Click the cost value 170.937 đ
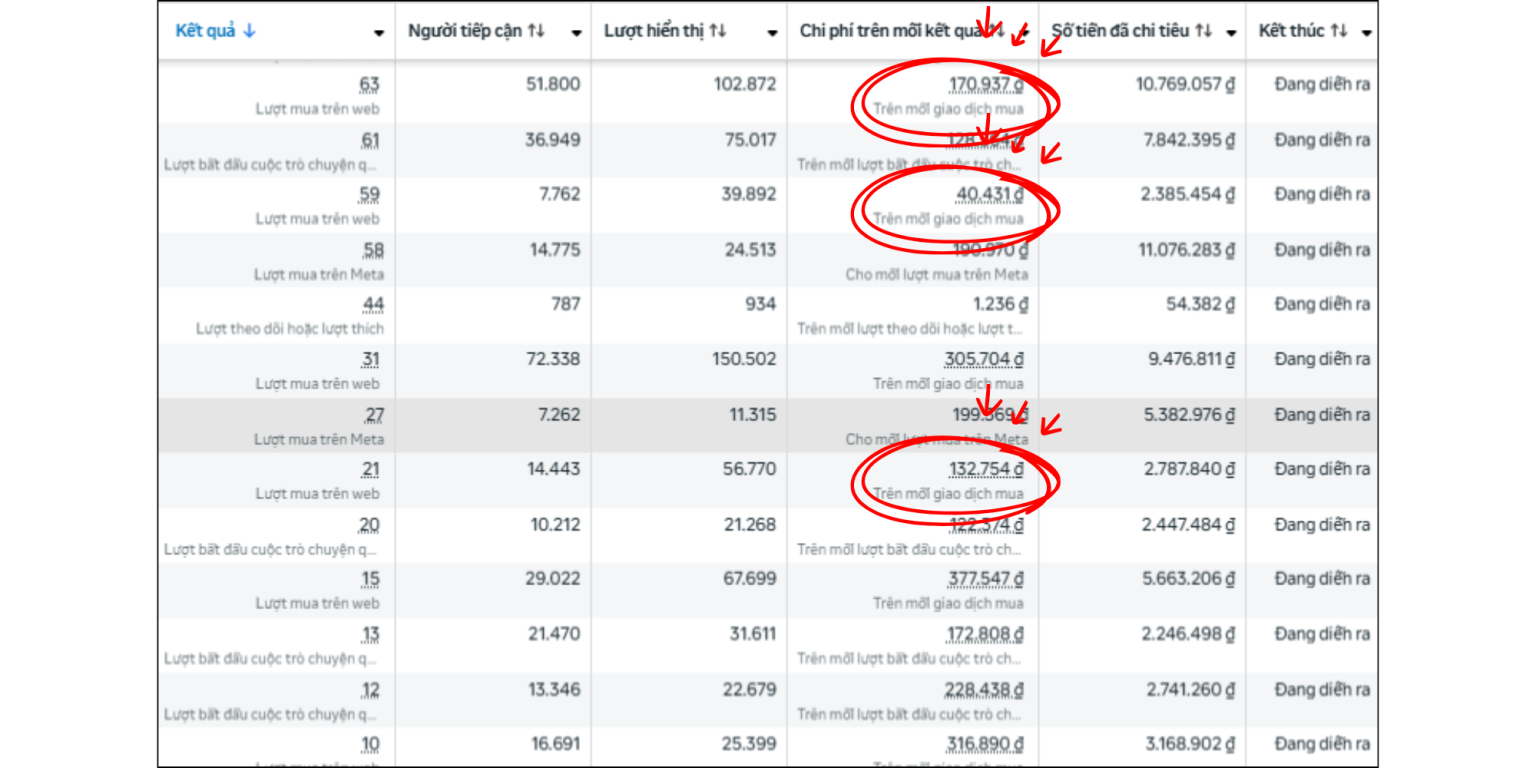 click(x=985, y=85)
